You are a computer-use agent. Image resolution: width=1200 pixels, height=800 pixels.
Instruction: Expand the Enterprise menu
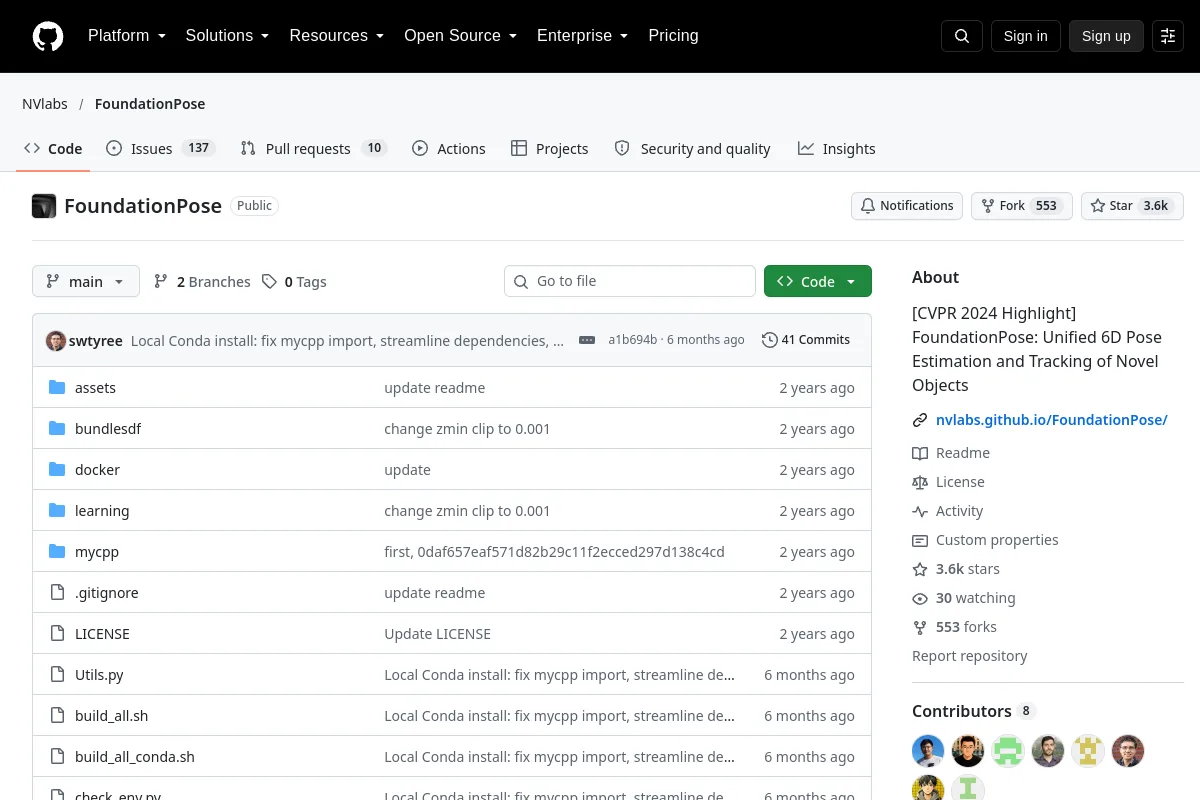[582, 36]
